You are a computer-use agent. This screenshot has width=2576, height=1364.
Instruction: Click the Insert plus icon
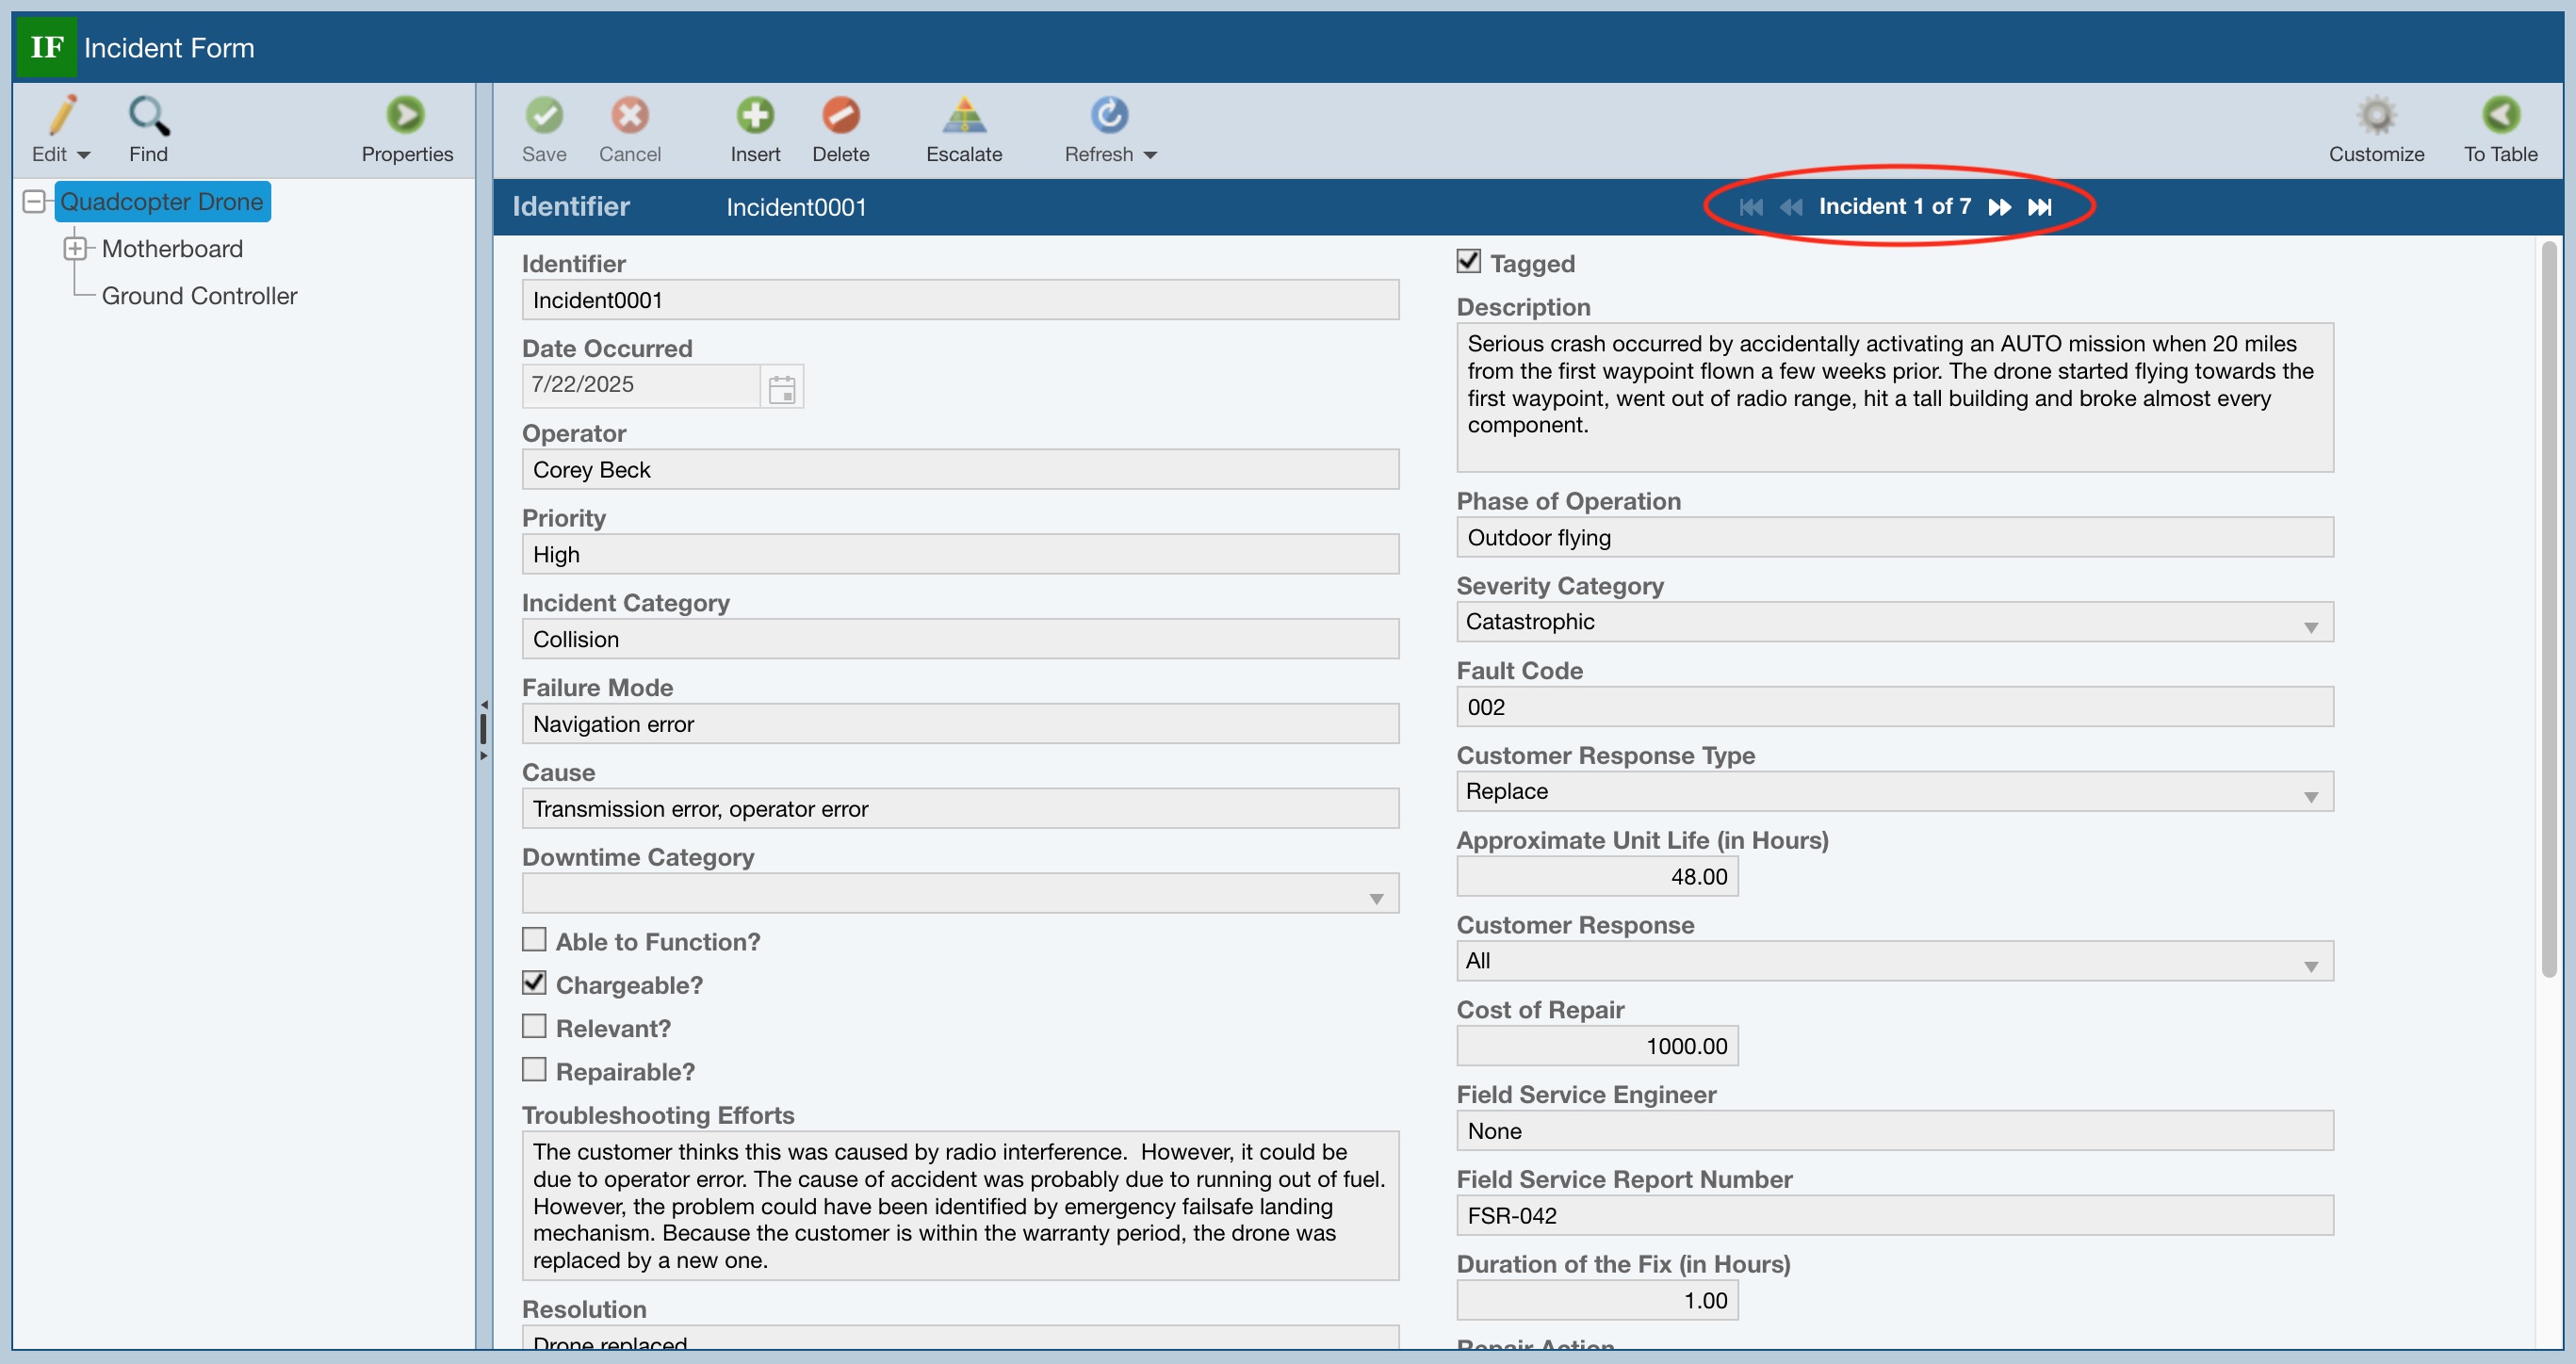(755, 116)
